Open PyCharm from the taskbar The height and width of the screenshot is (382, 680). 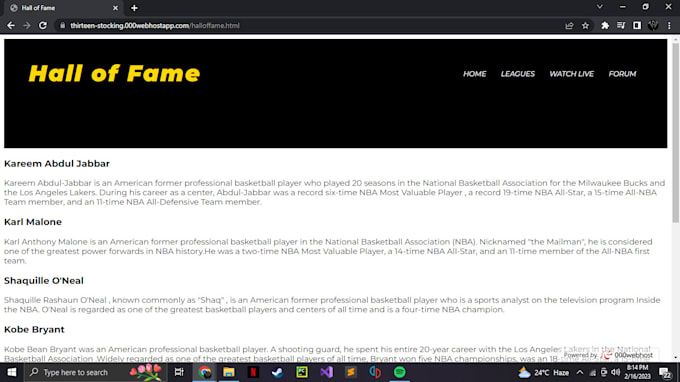click(302, 372)
